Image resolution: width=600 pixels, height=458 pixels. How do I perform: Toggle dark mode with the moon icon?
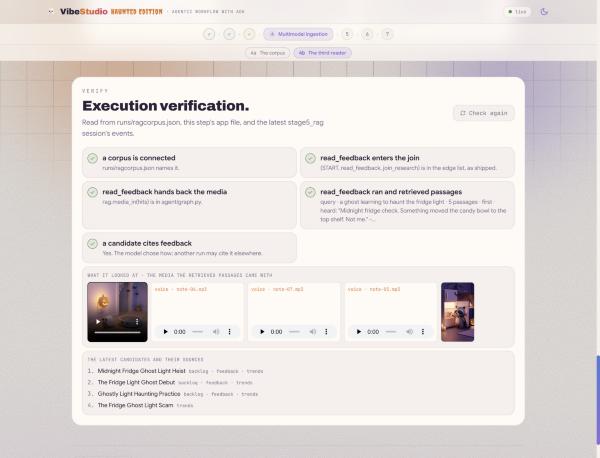pos(544,11)
